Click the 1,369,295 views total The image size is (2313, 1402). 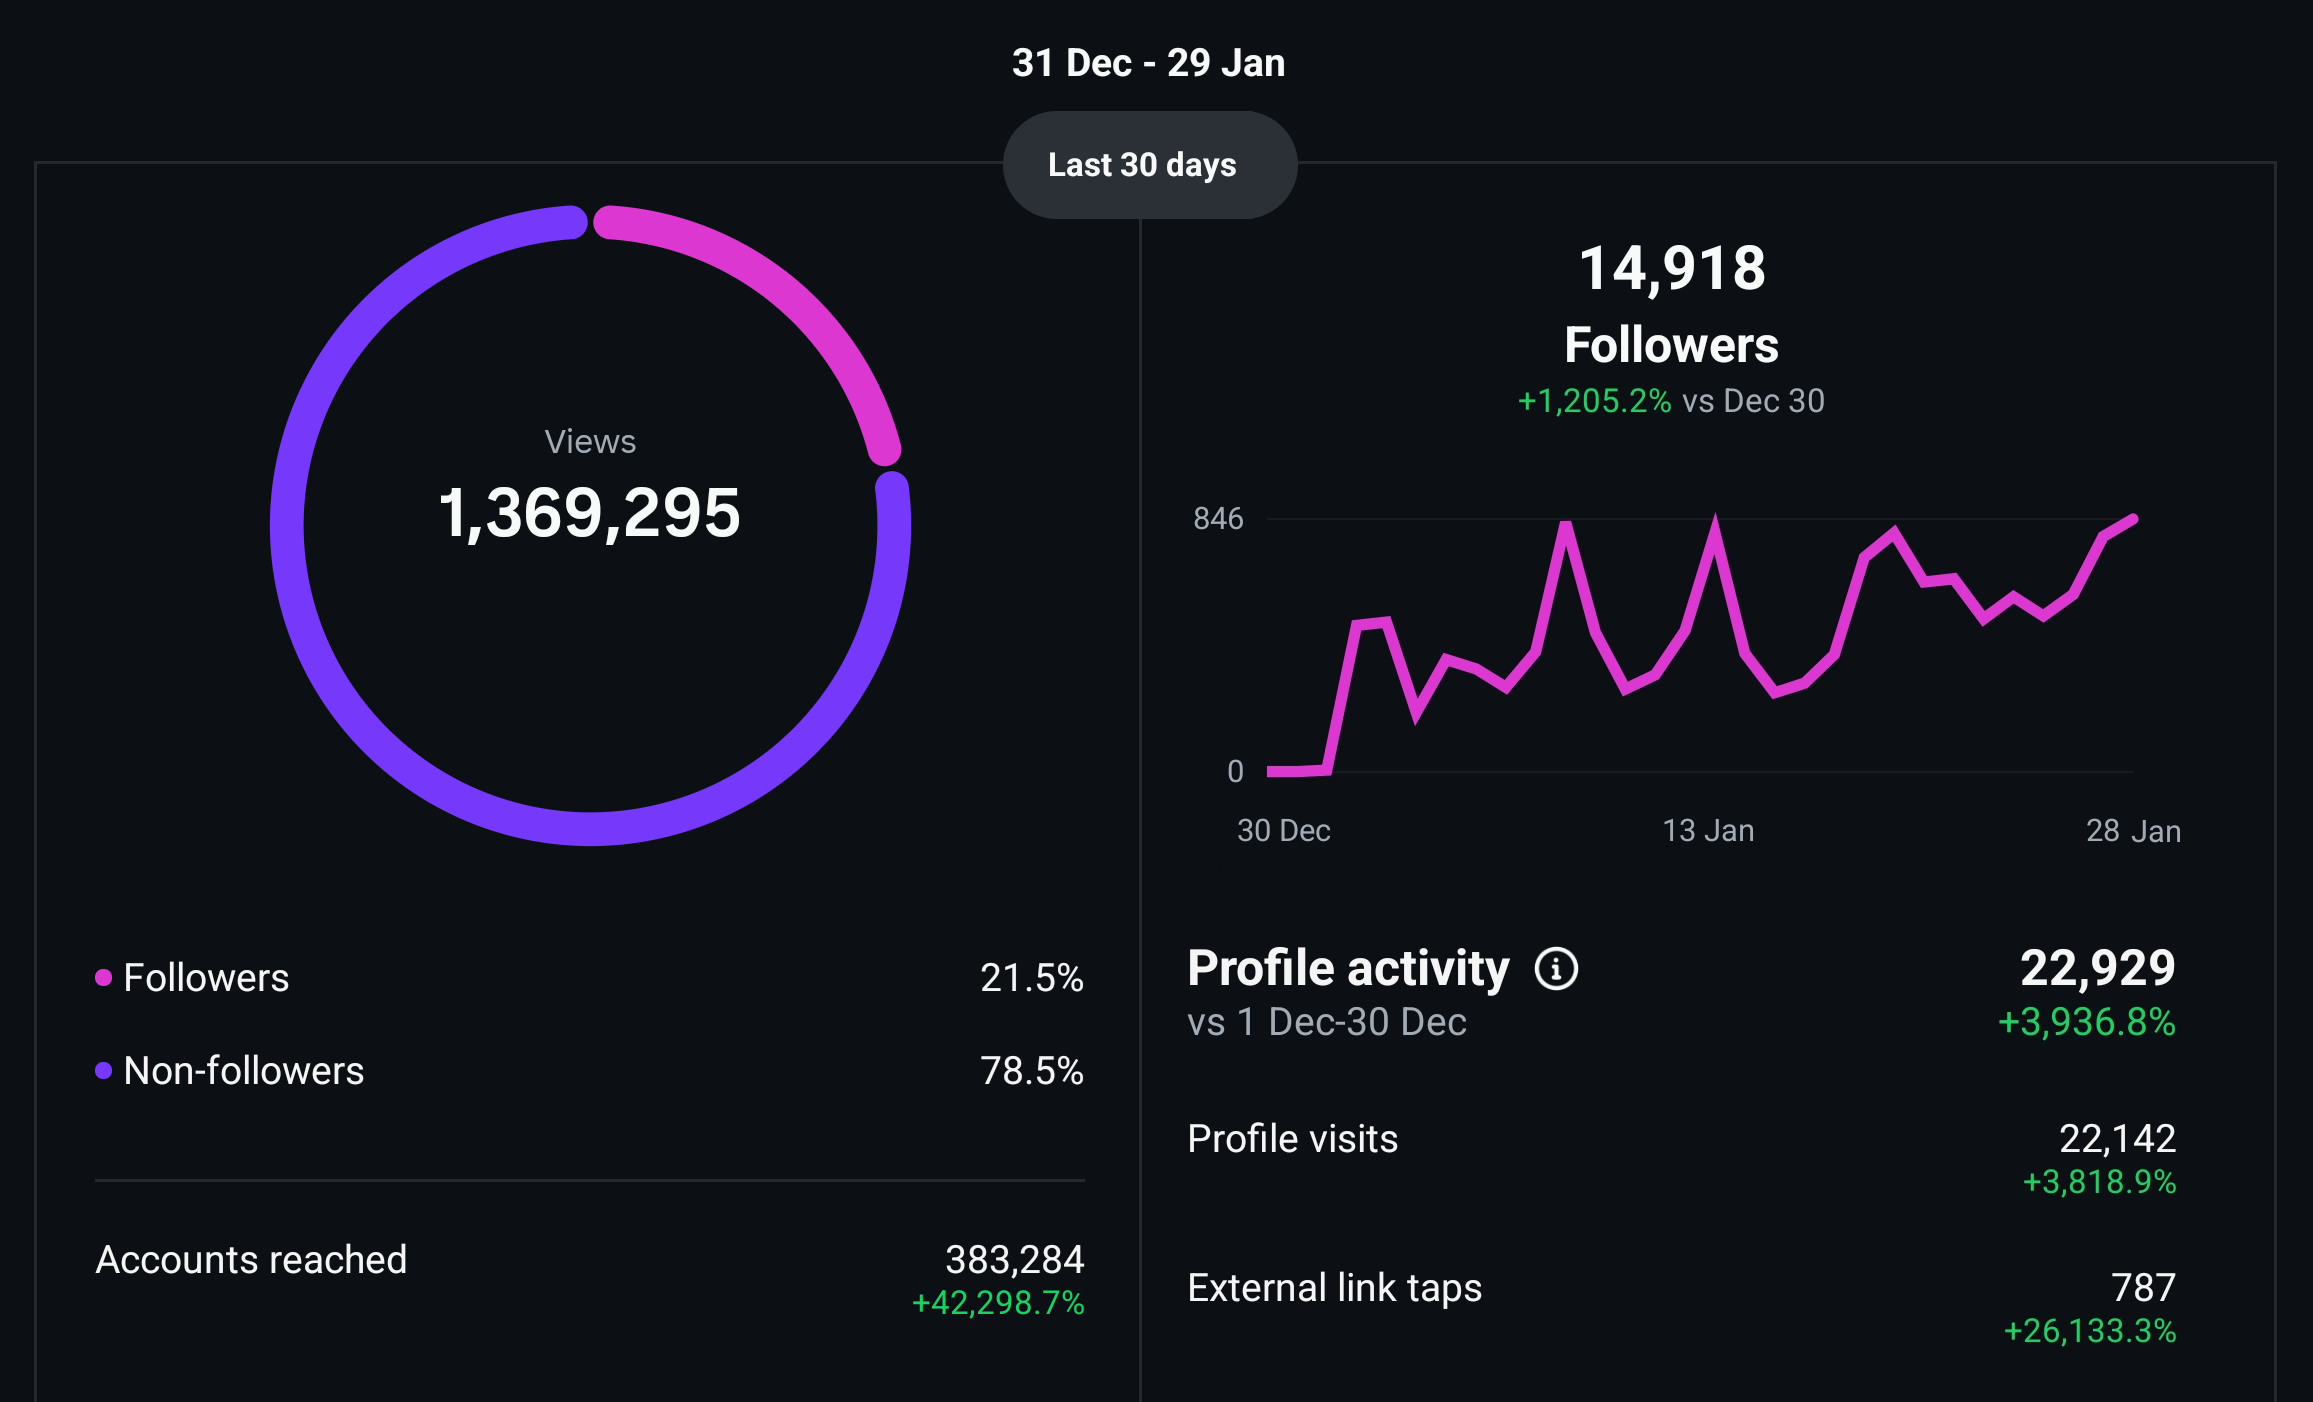tap(590, 513)
